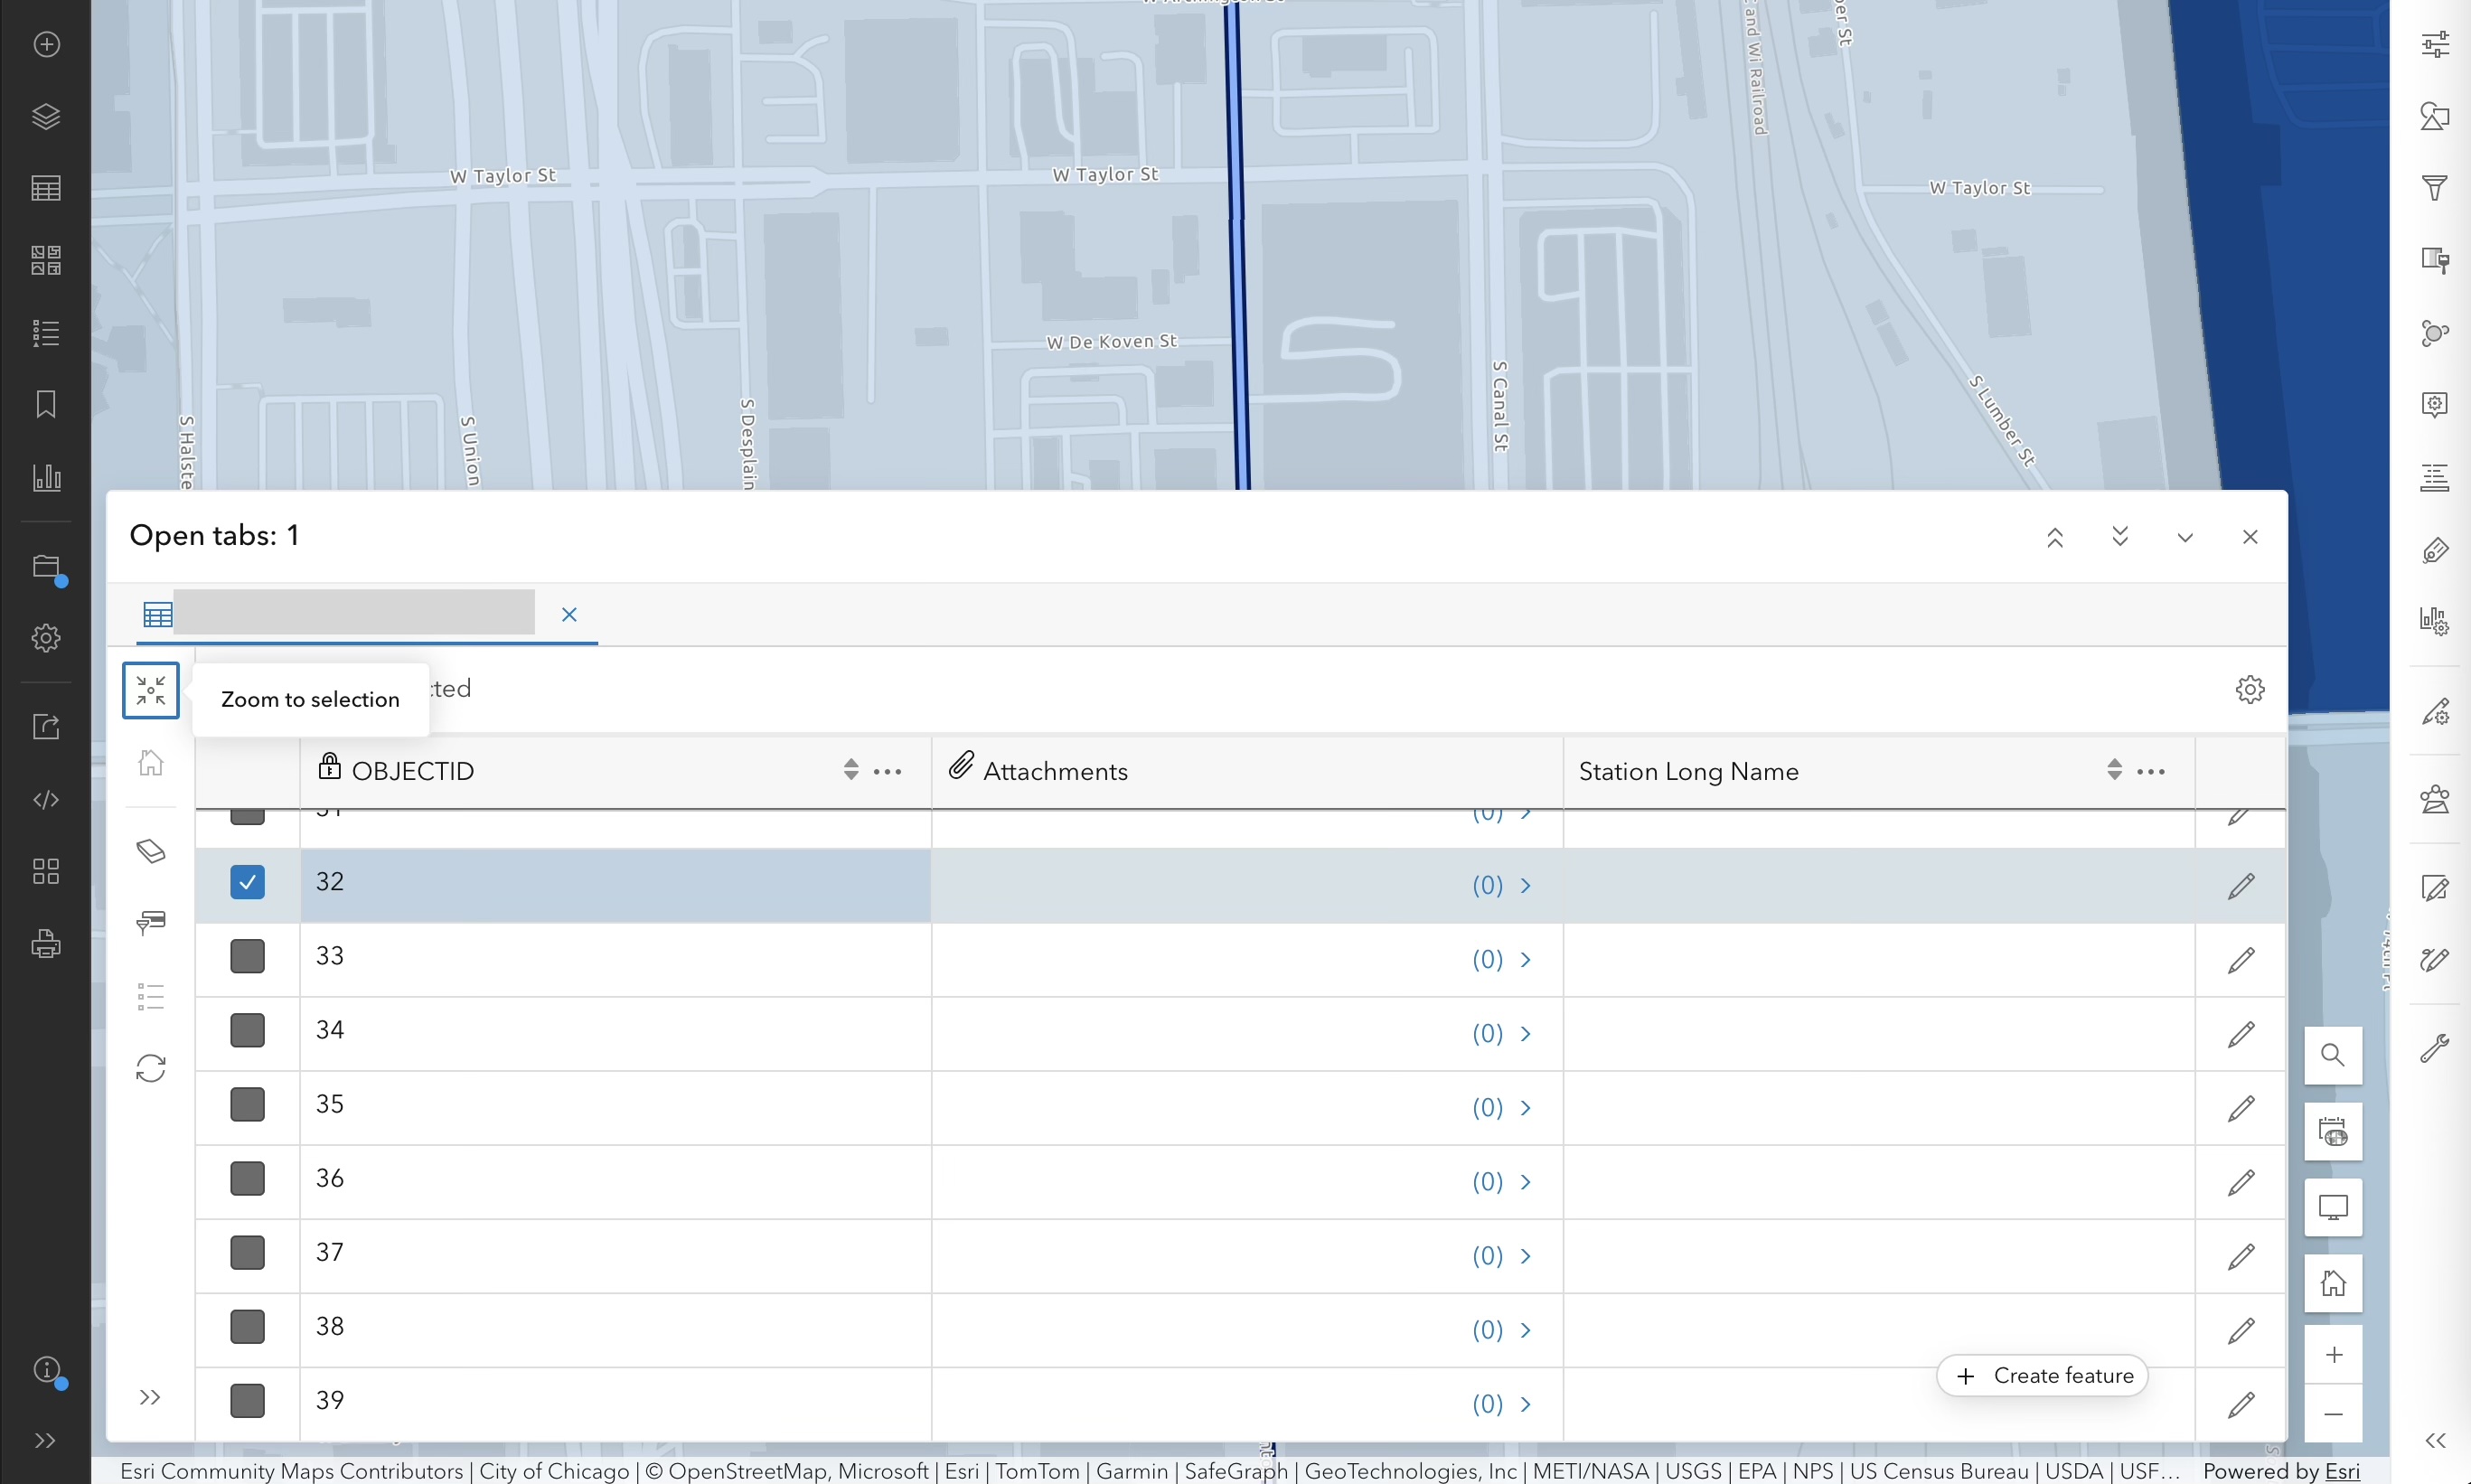Open the Tables panel in dark sidebar
Screen dimensions: 2471x1484
[x=46, y=188]
